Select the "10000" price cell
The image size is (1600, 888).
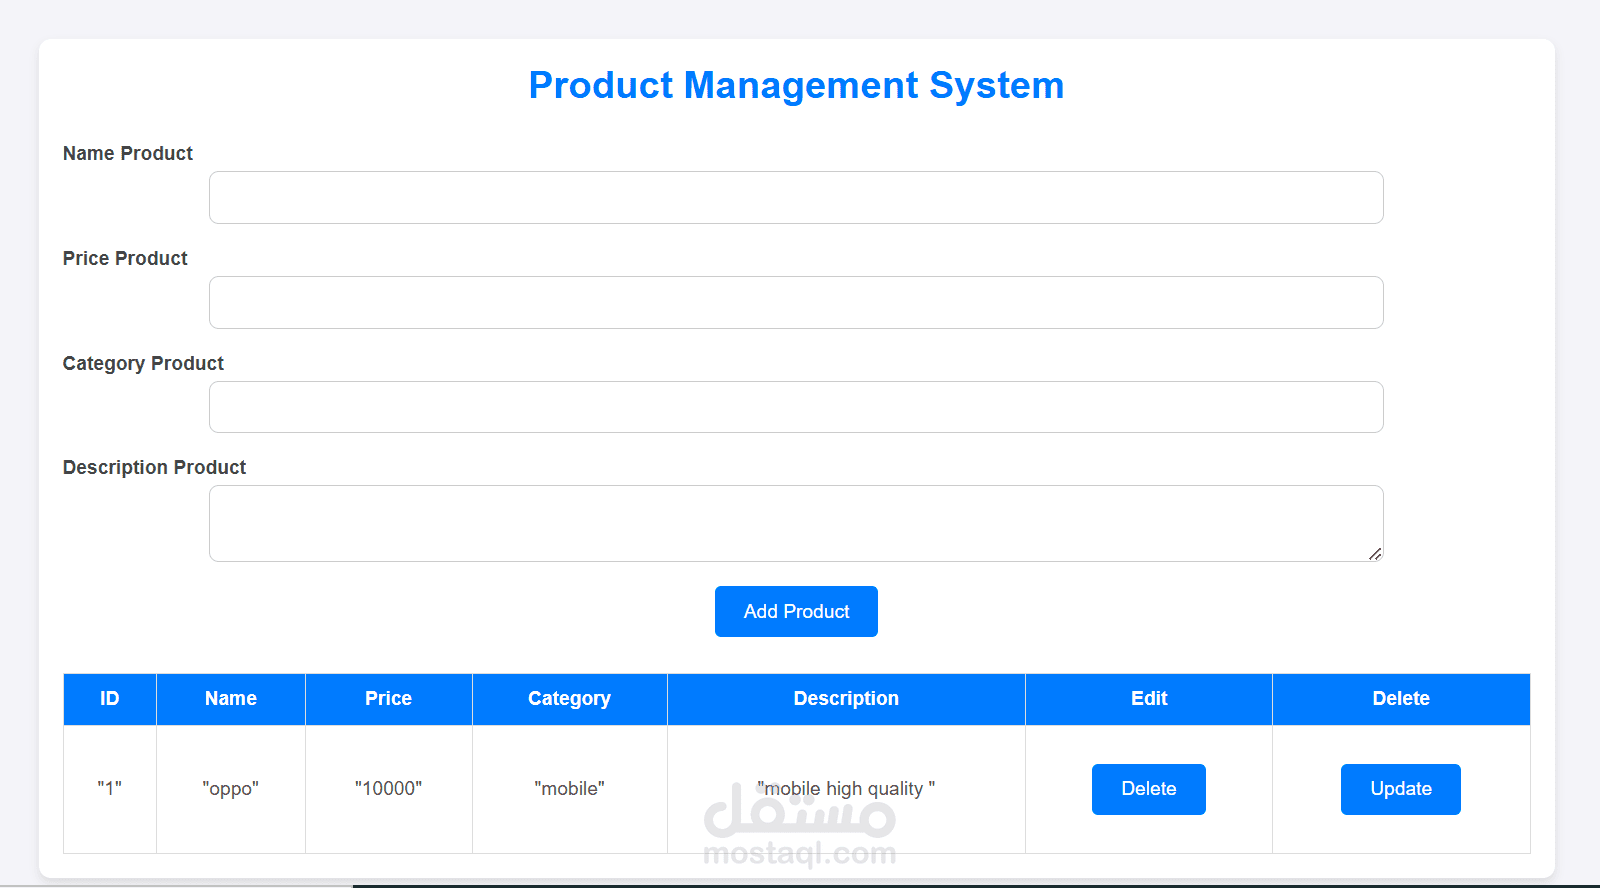389,789
